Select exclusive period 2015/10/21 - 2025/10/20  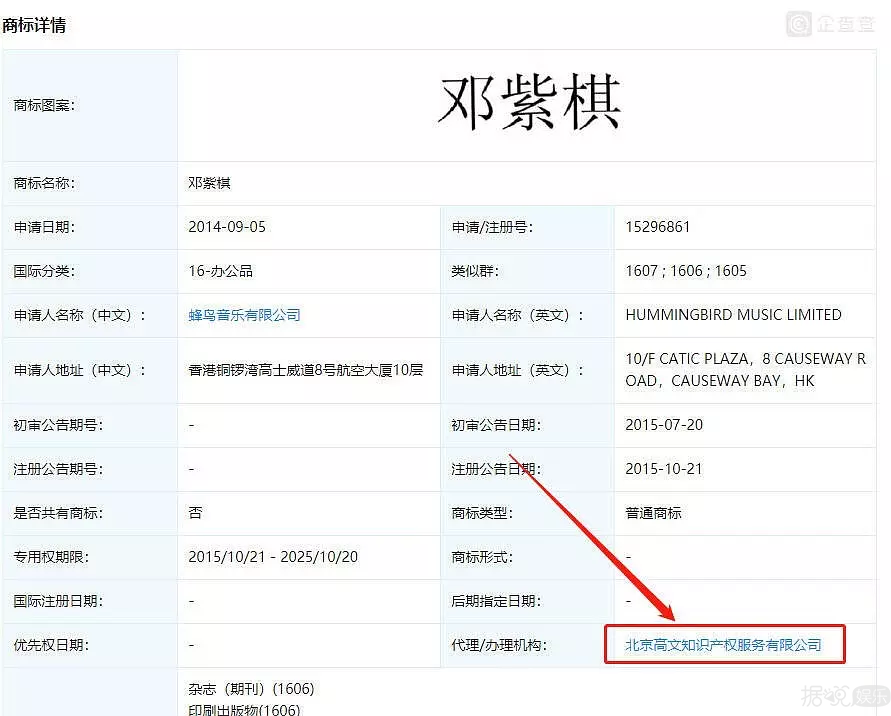273,557
